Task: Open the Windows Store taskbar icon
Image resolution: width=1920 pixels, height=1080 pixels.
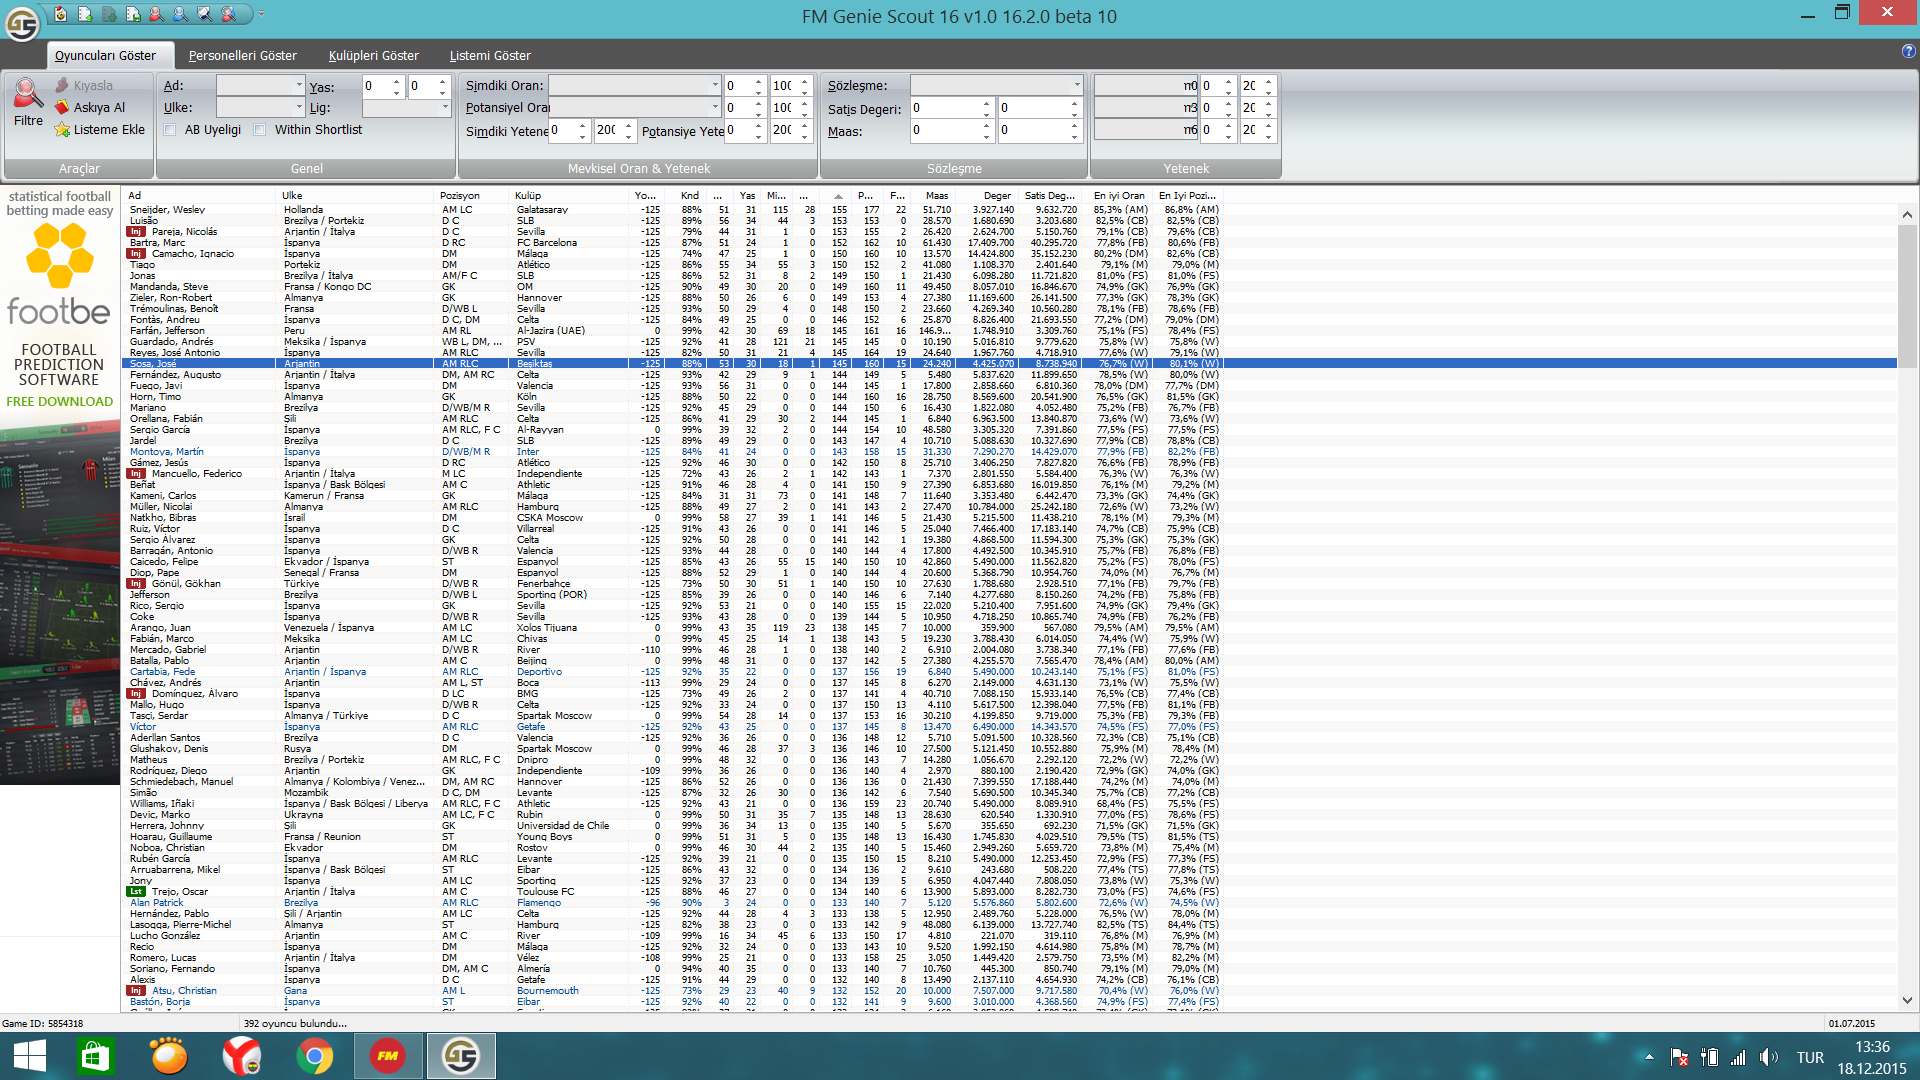Action: pyautogui.click(x=95, y=1057)
